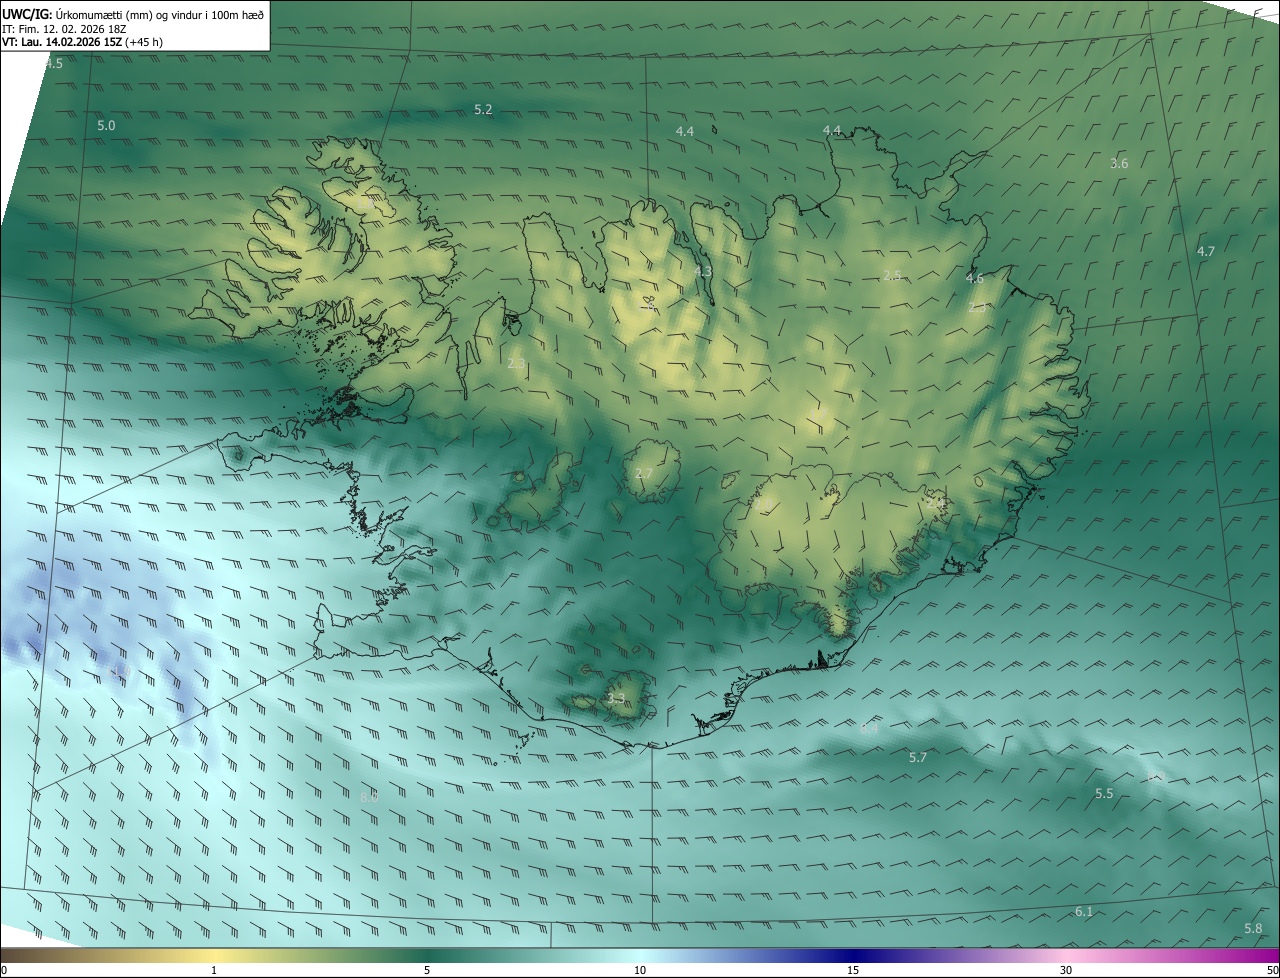This screenshot has width=1280, height=978.
Task: Select the 5.8 value at the bottom right
Action: pos(1253,928)
